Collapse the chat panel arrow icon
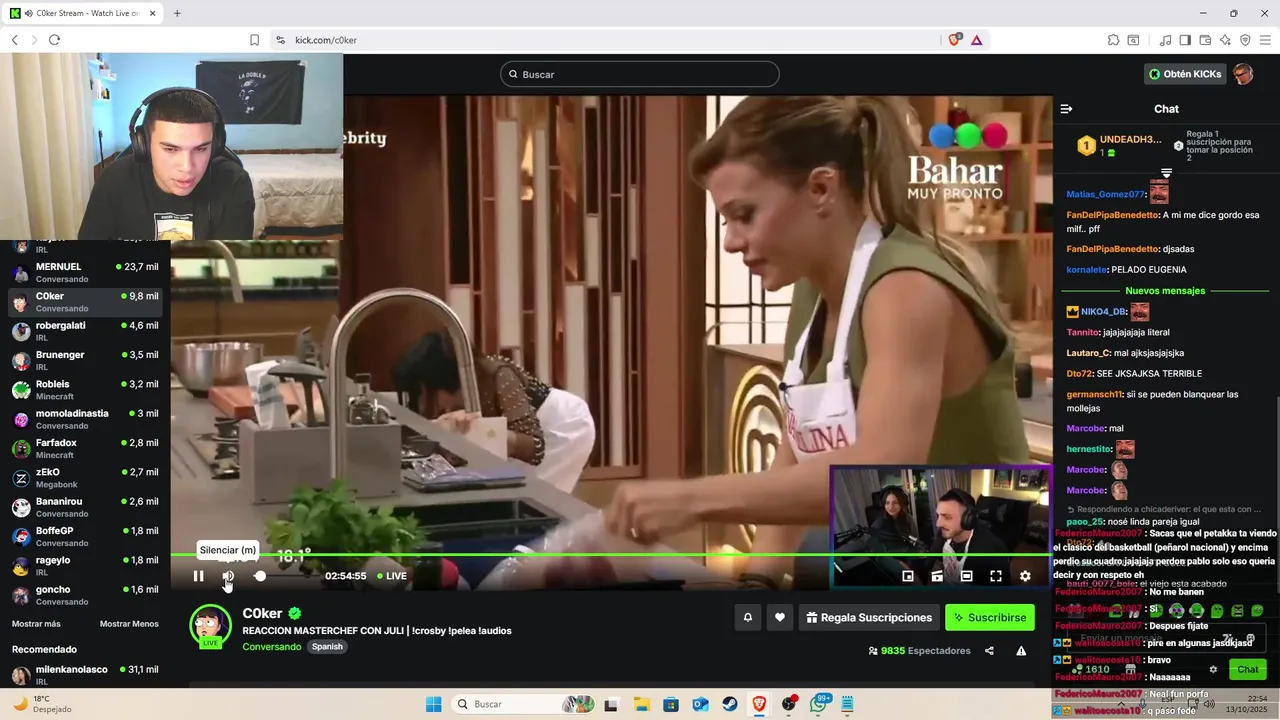Viewport: 1280px width, 720px height. pos(1066,109)
